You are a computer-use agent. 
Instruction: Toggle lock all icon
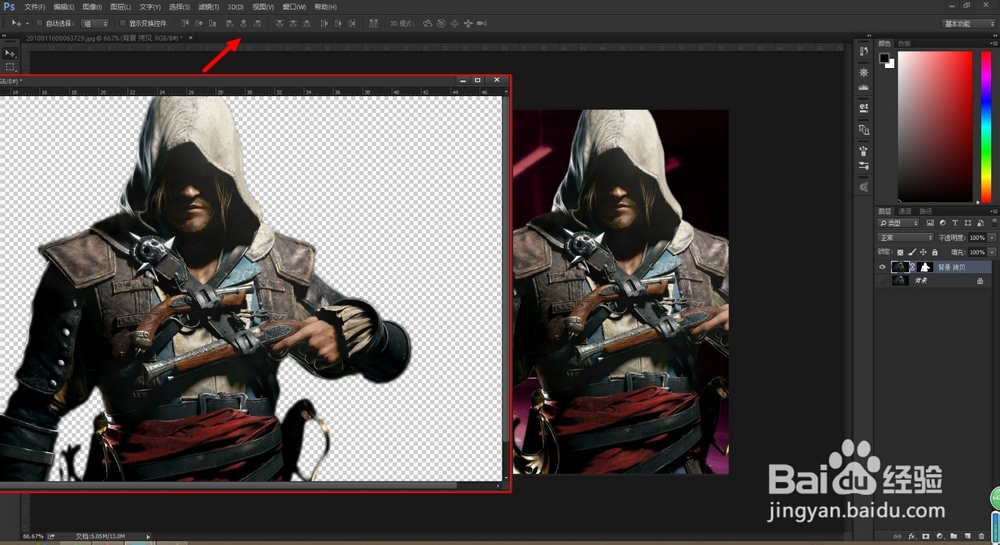pyautogui.click(x=935, y=252)
